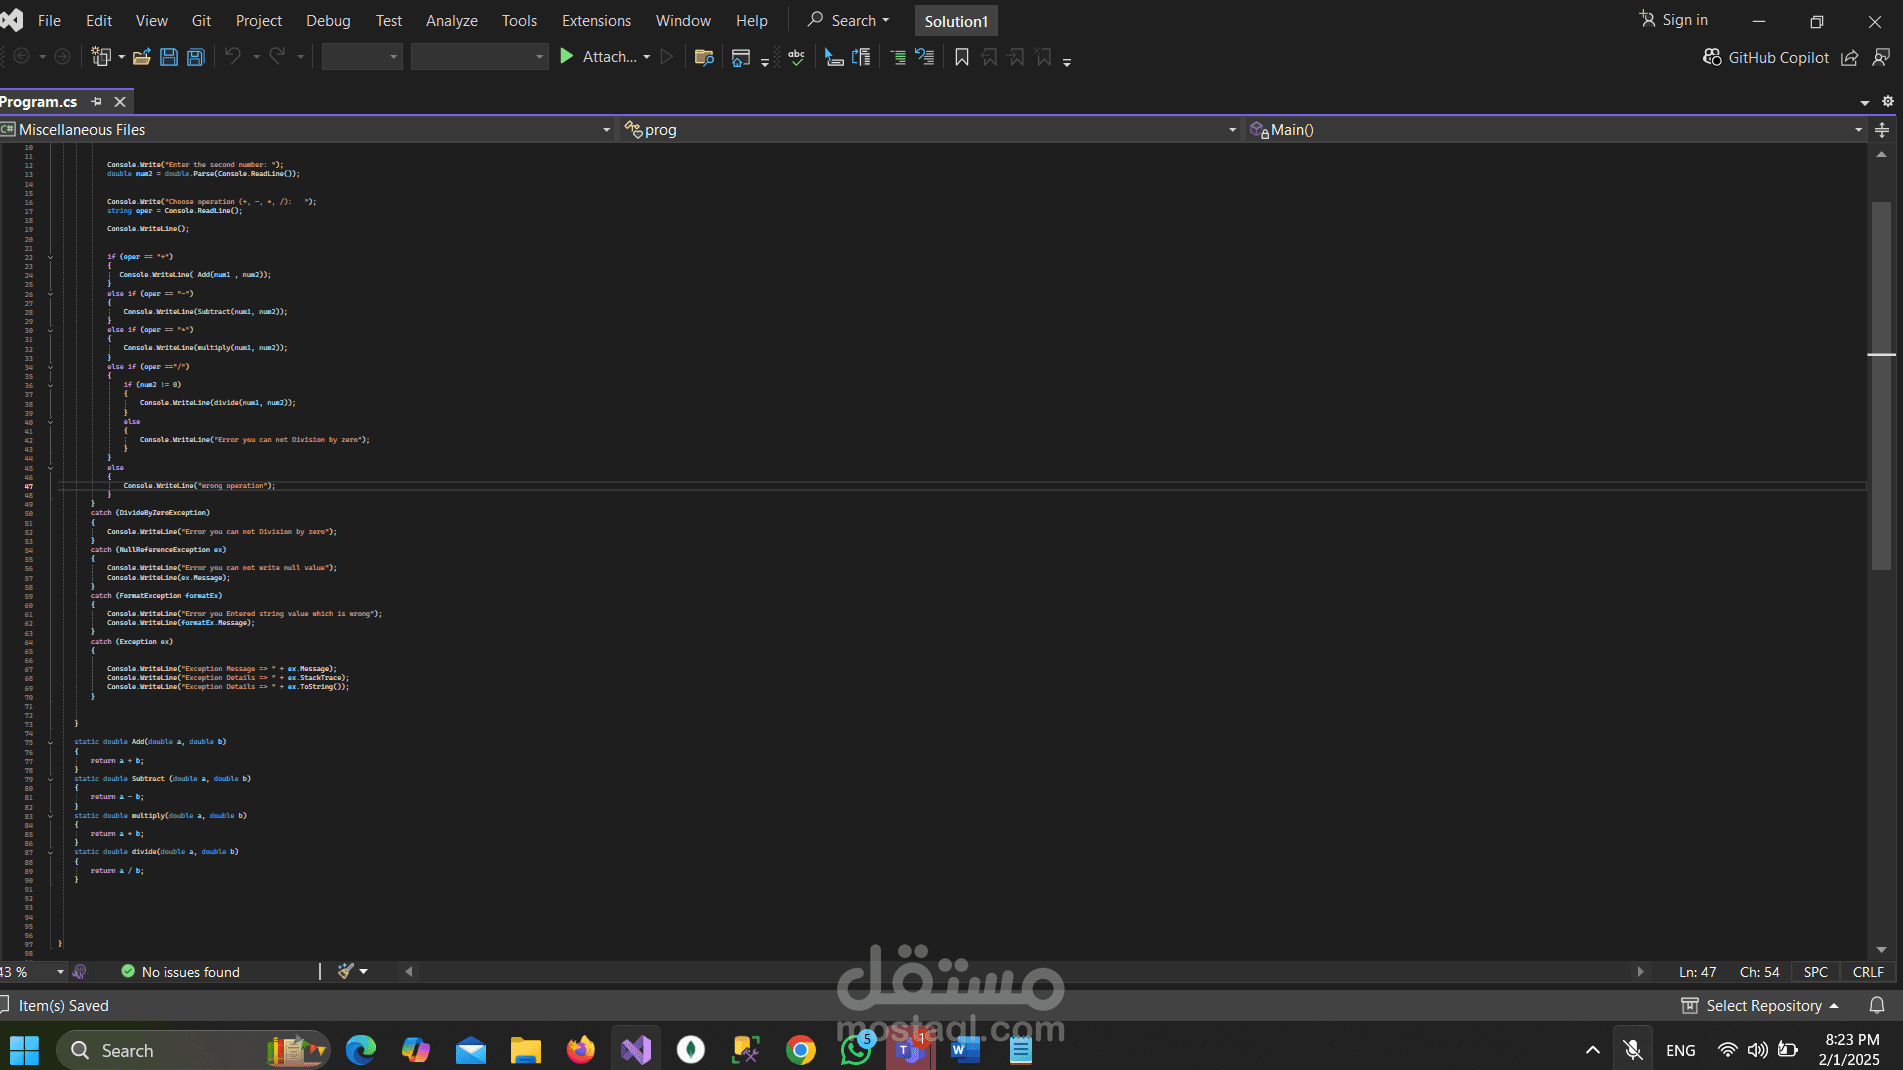Open Microsoft Edge from the taskbar
1903x1070 pixels.
tap(361, 1050)
